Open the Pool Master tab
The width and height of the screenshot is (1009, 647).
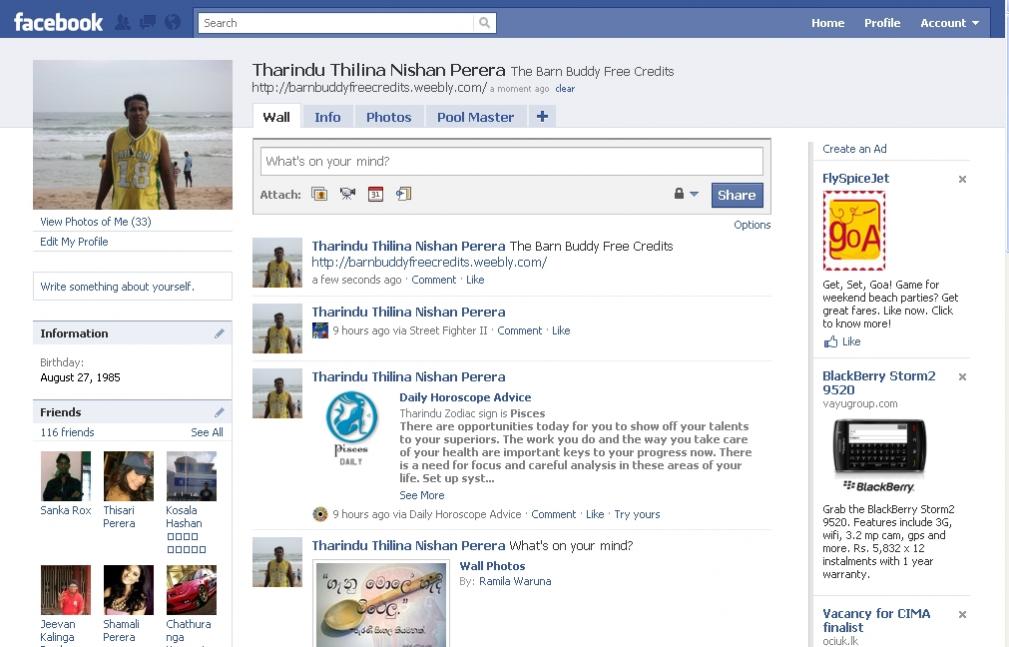coord(476,117)
